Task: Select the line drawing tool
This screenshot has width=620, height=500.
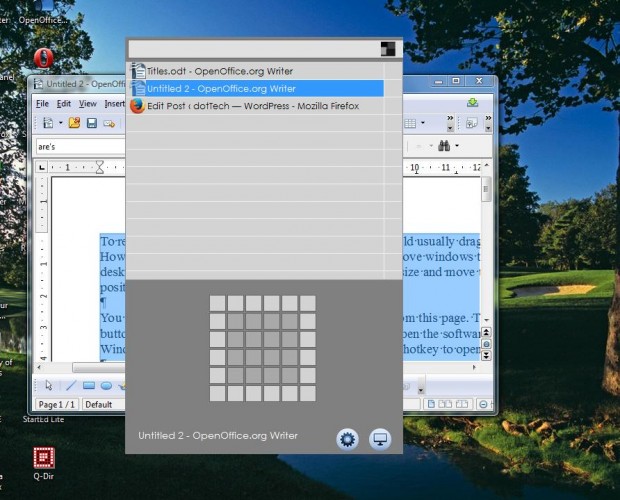Action: click(70, 386)
